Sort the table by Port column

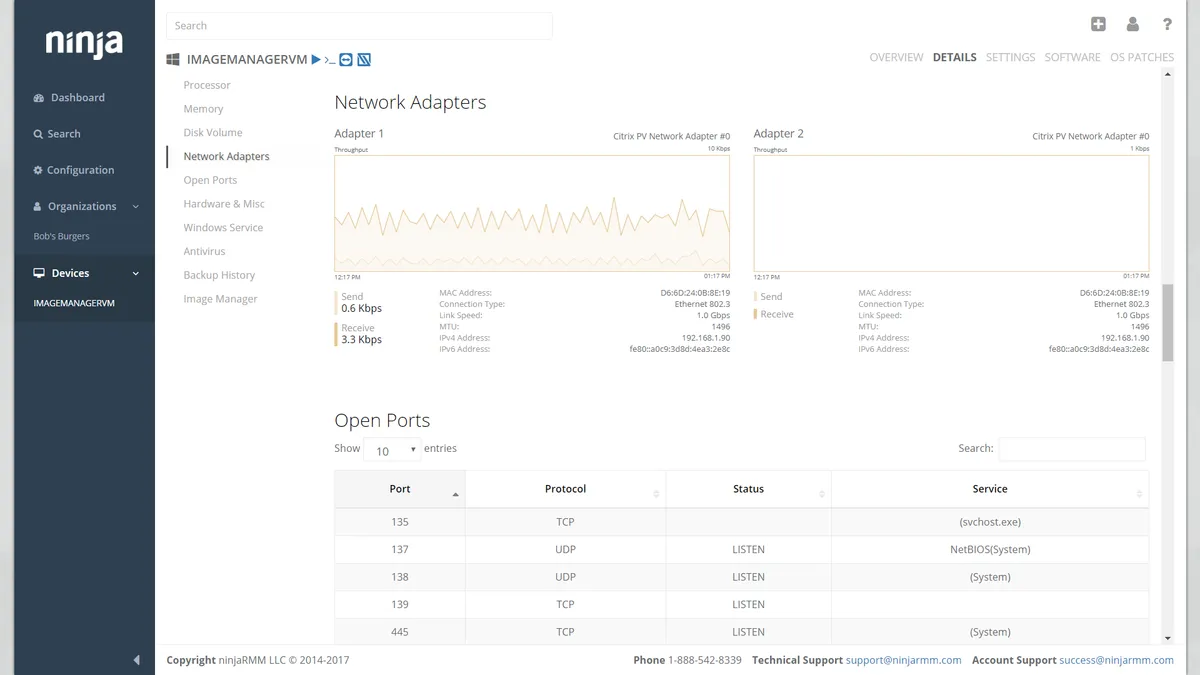coord(400,489)
